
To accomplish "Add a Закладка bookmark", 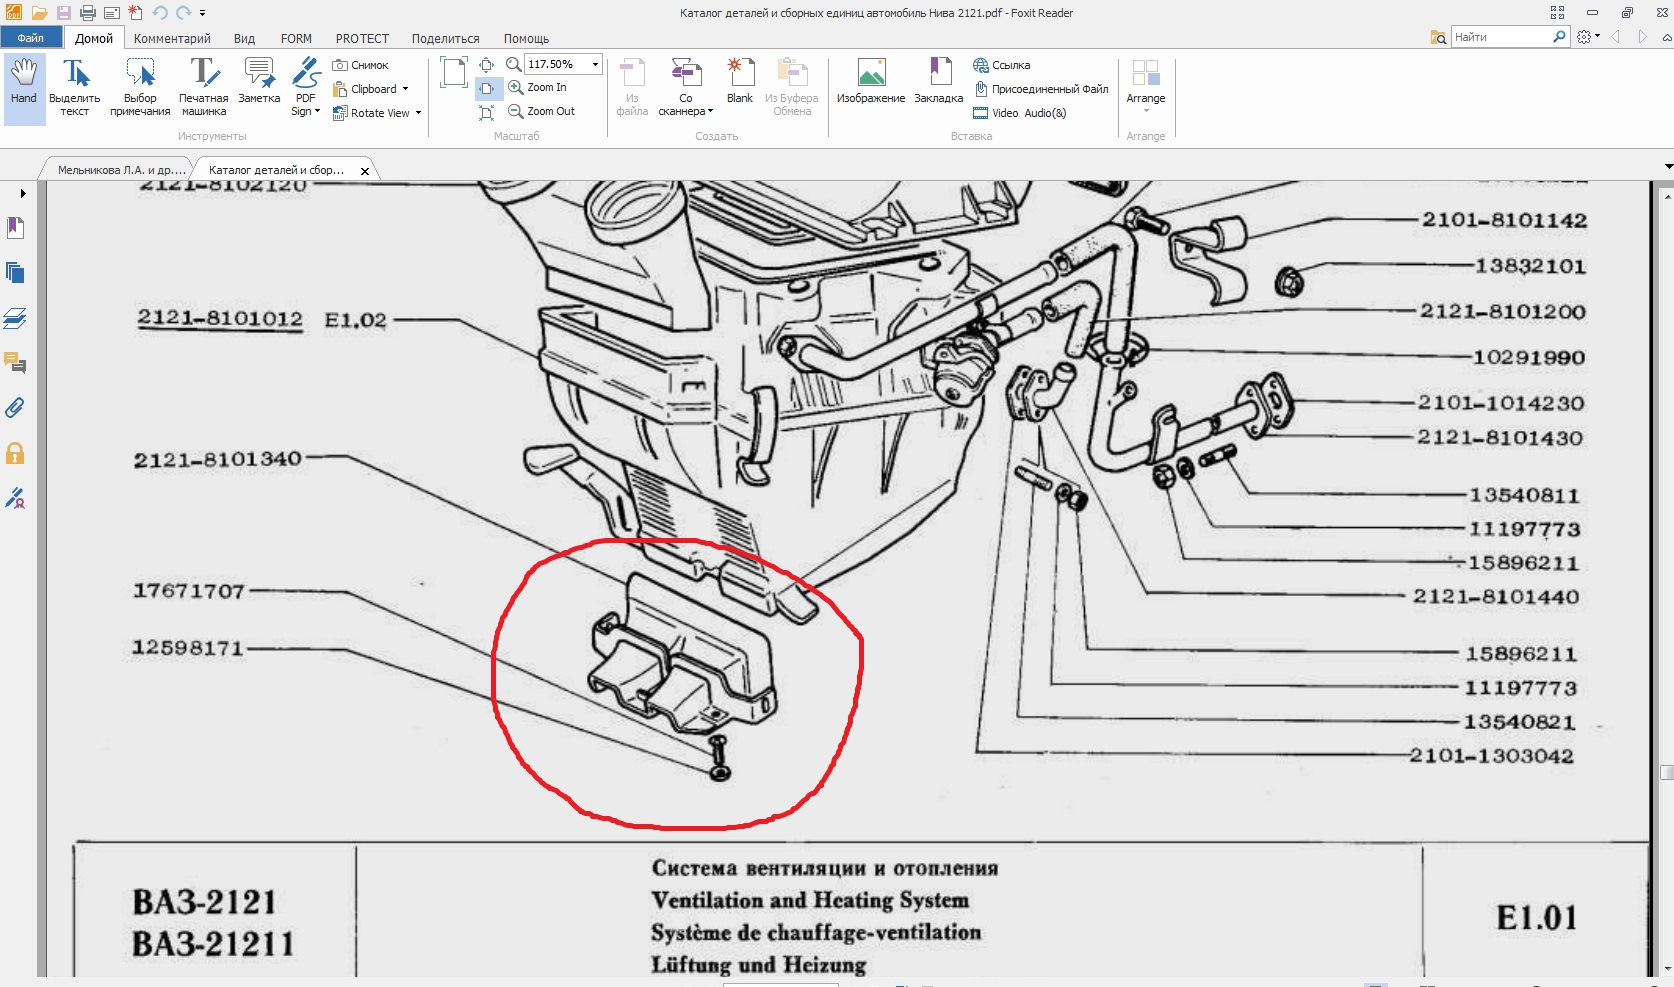I will coord(938,82).
